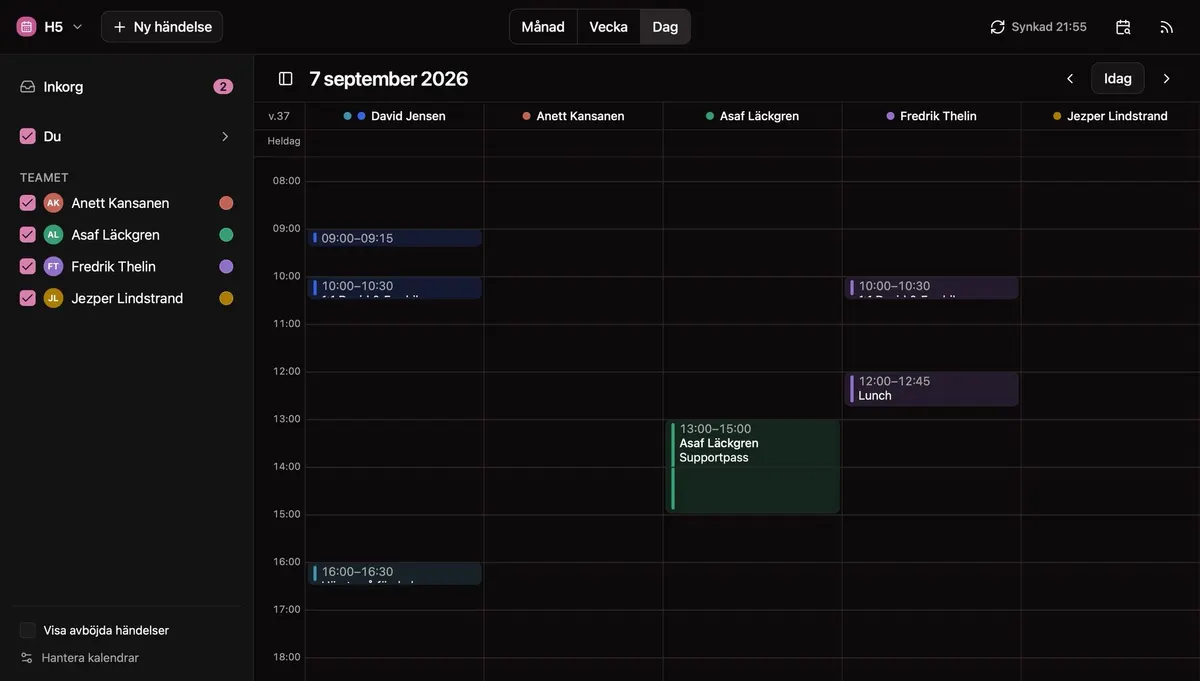Click the Ny händelse button
The width and height of the screenshot is (1200, 681).
point(162,27)
